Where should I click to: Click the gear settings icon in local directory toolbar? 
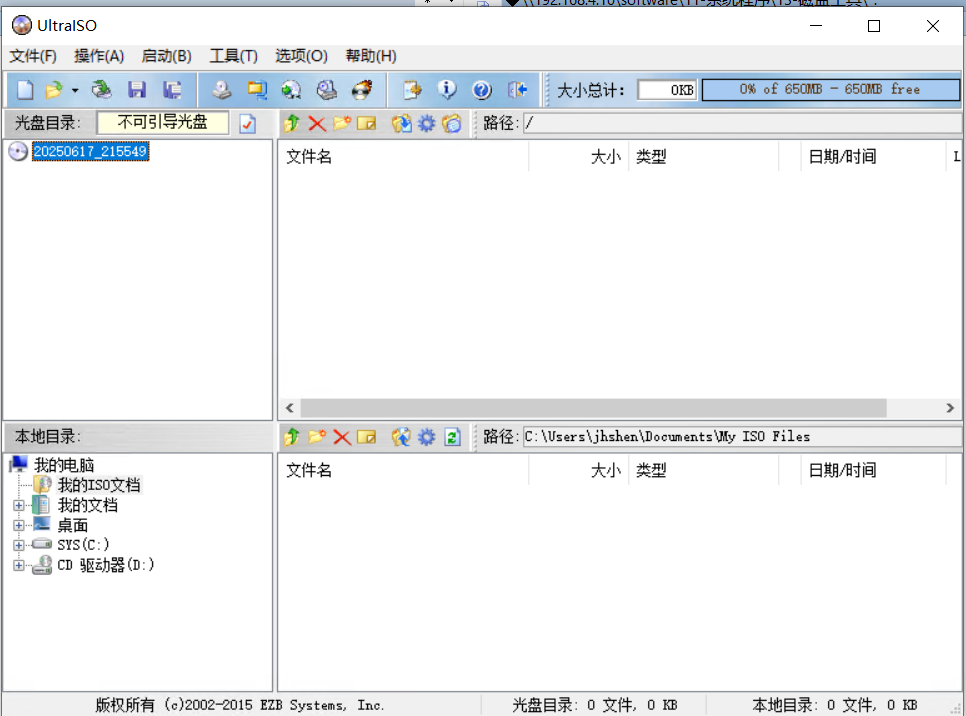(426, 437)
